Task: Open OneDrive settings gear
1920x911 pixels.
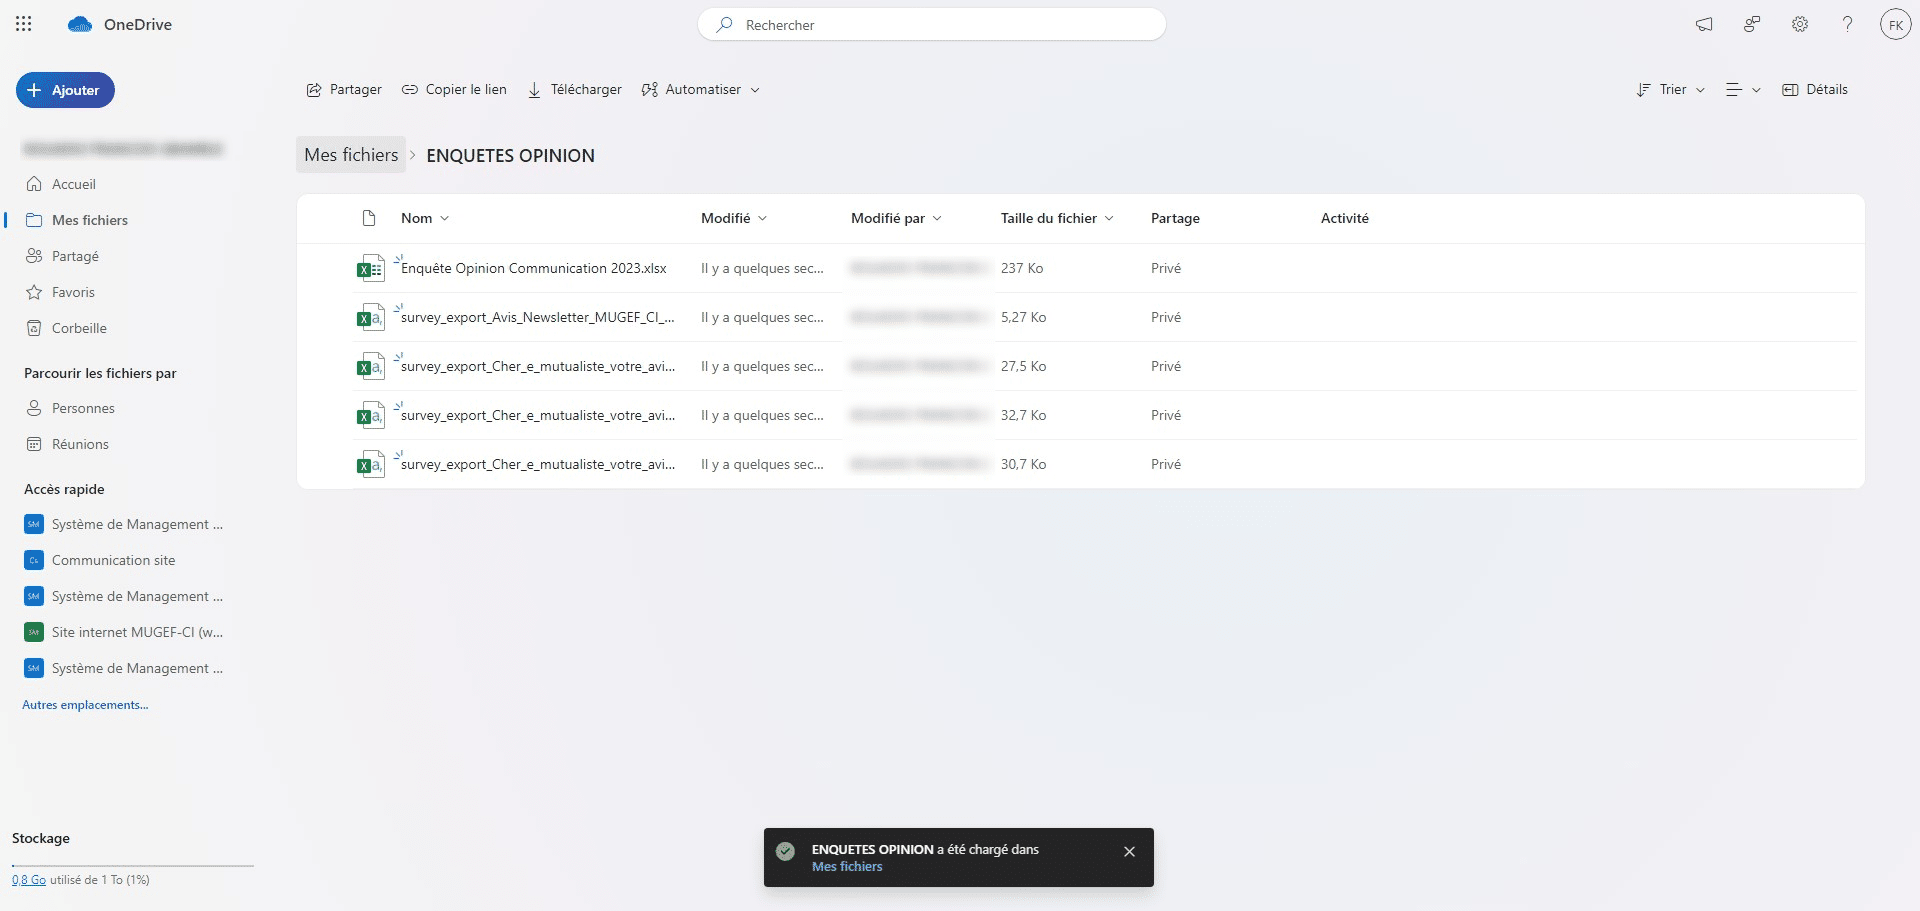Action: point(1799,24)
